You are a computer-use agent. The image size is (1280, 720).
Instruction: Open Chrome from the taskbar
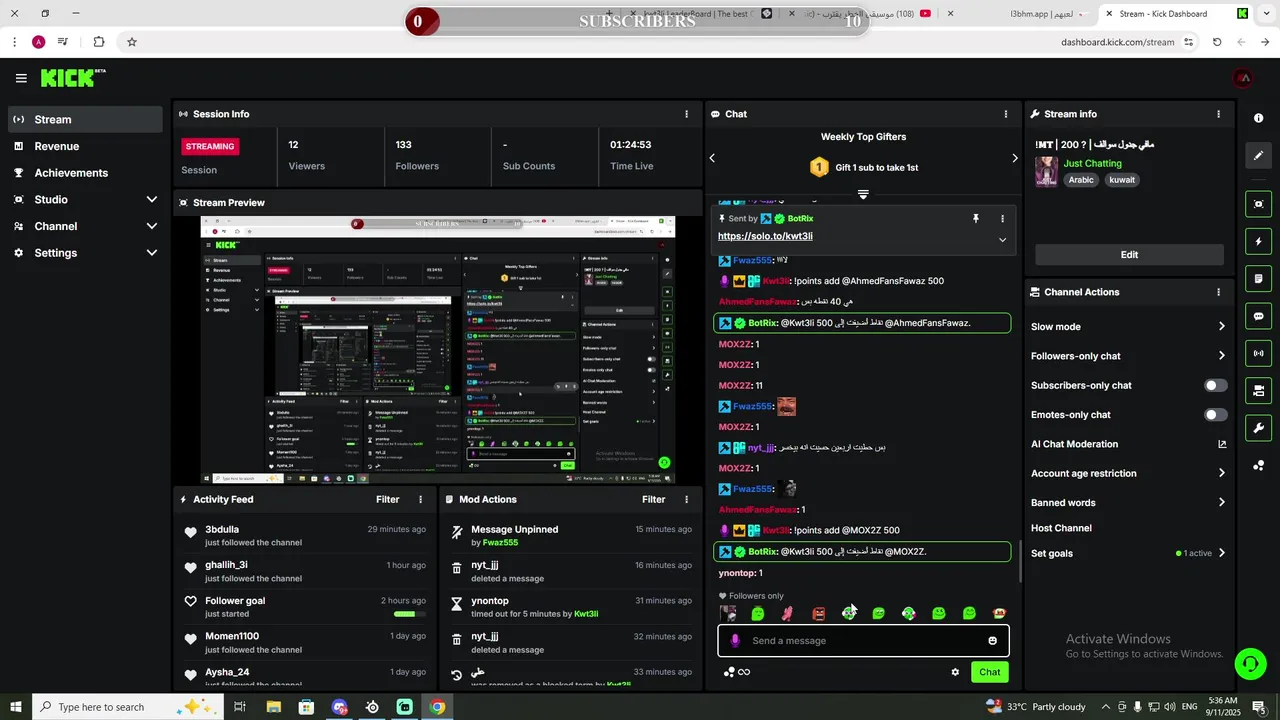[x=437, y=707]
